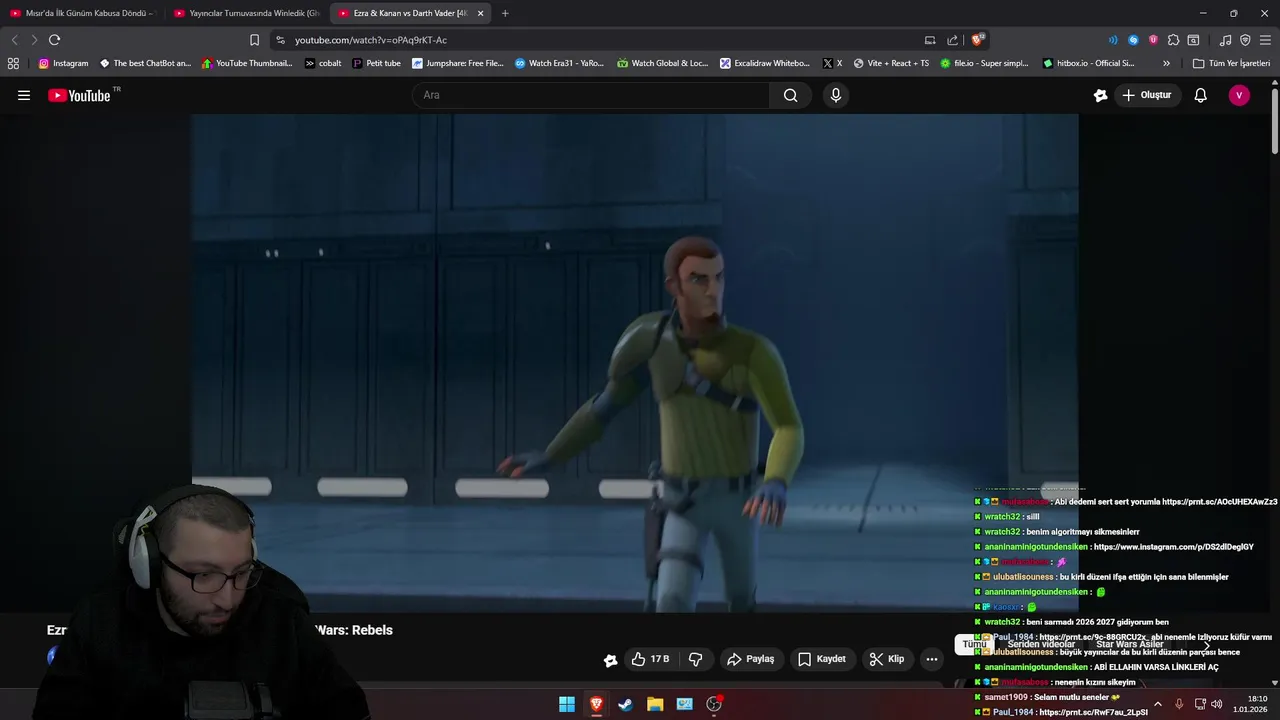Screen dimensions: 1280x720
Task: Open Instagram bookmark
Action: pos(63,63)
